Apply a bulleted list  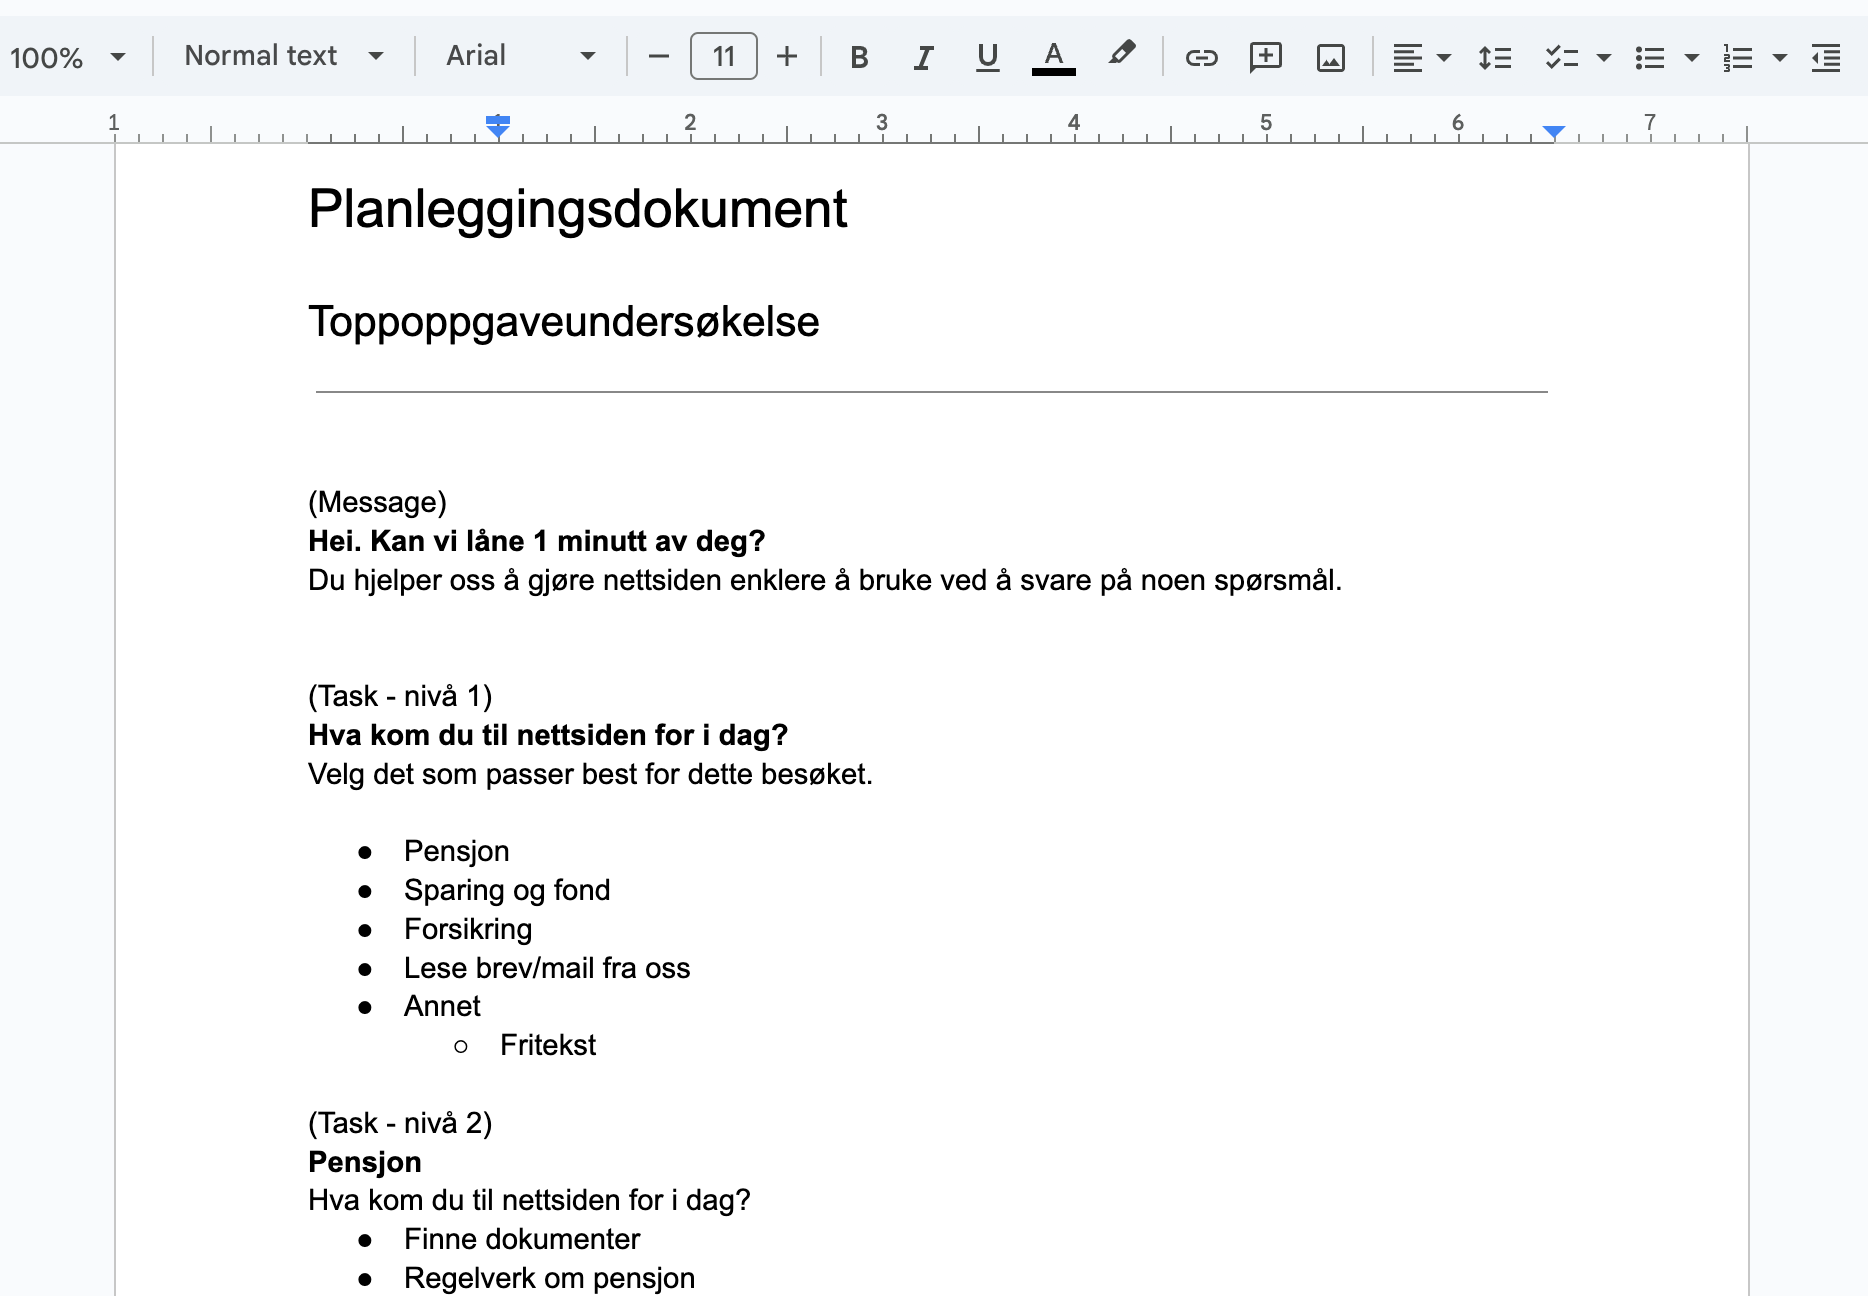click(x=1649, y=57)
